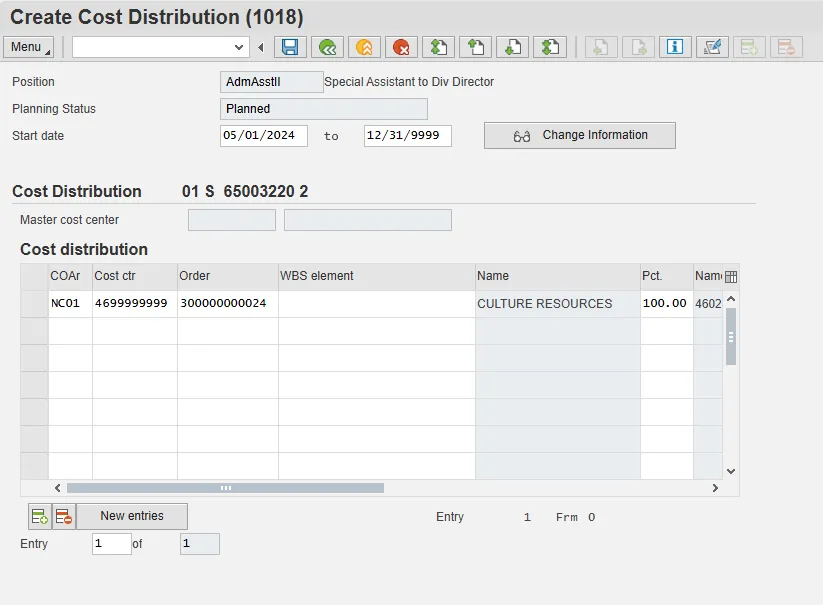The width and height of the screenshot is (823, 605).
Task: Click the Change Information button
Action: 579,135
